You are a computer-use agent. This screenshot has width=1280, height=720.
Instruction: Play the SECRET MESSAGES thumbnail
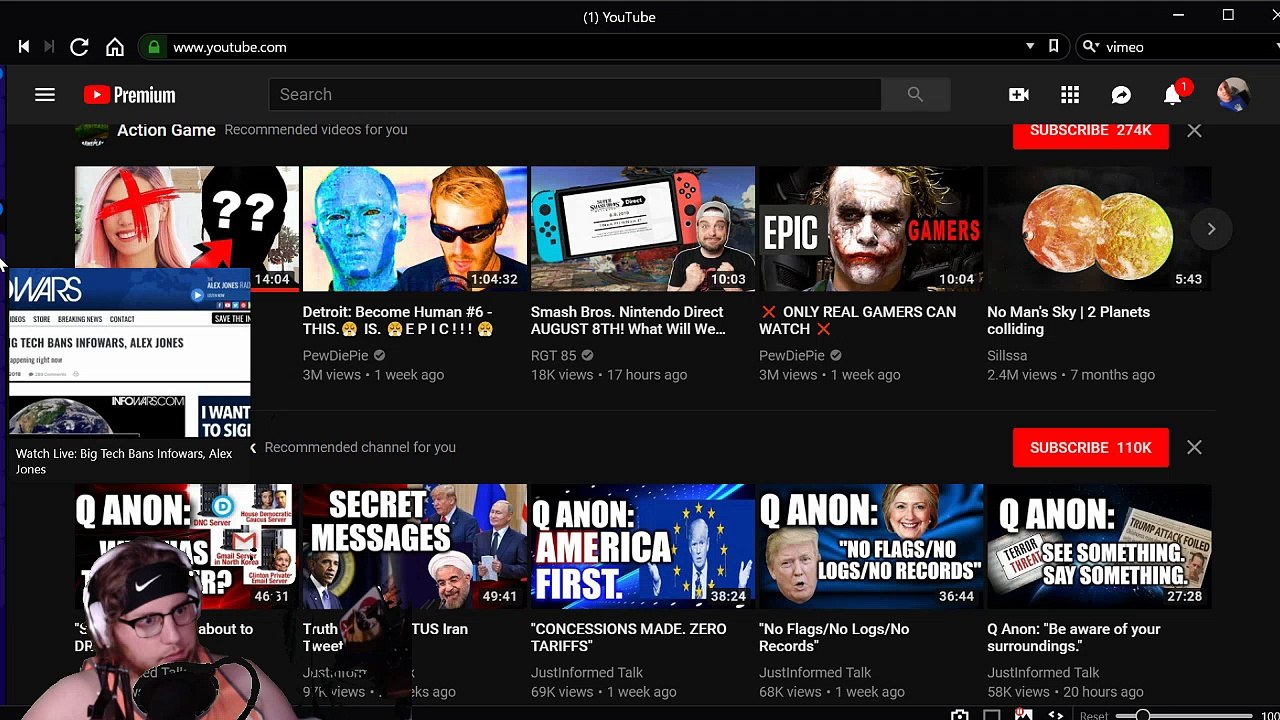tap(415, 546)
